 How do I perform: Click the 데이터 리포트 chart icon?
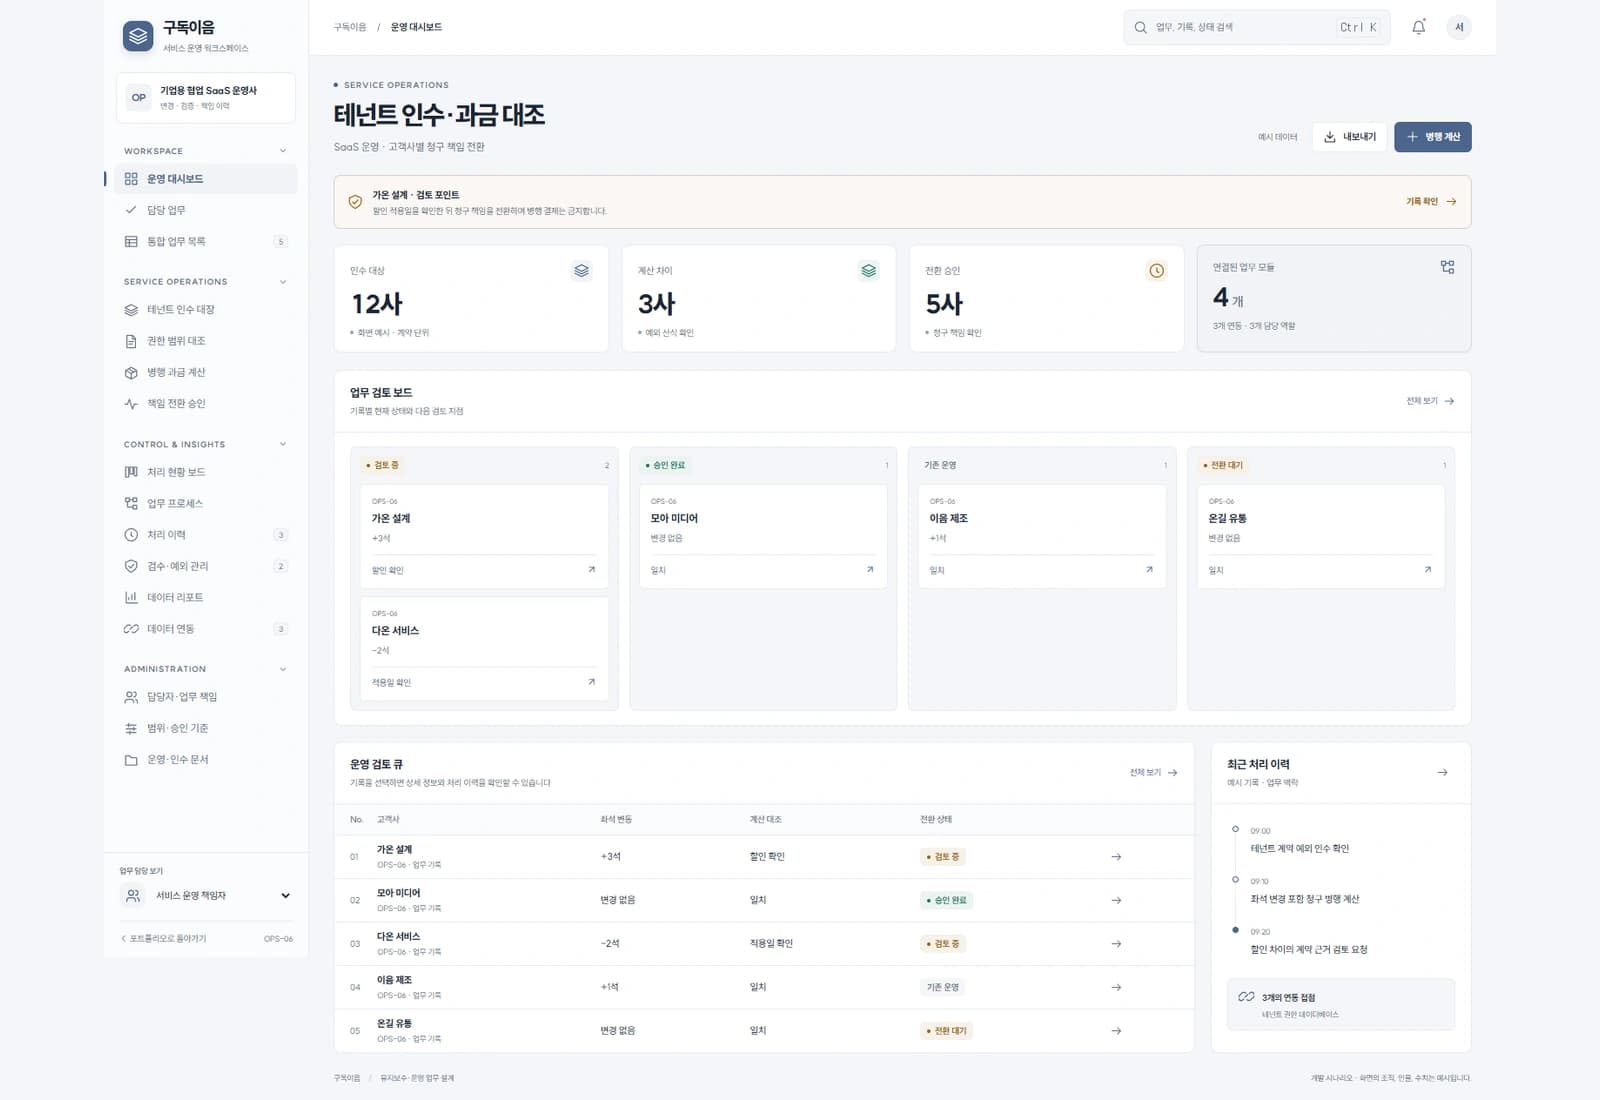pyautogui.click(x=131, y=597)
